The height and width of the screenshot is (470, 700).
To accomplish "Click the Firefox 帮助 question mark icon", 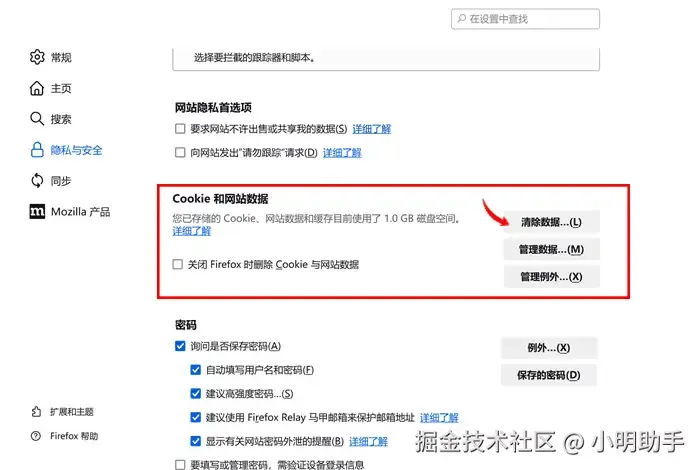I will [36, 436].
